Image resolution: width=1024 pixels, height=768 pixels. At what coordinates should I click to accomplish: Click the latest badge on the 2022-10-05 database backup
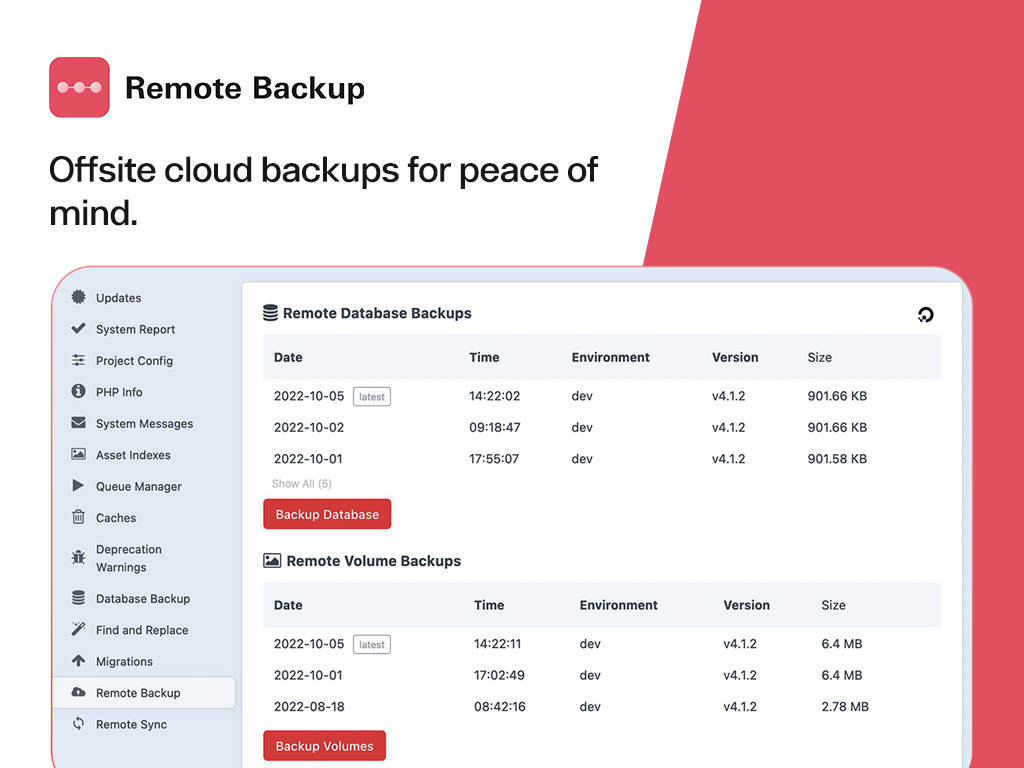point(371,396)
